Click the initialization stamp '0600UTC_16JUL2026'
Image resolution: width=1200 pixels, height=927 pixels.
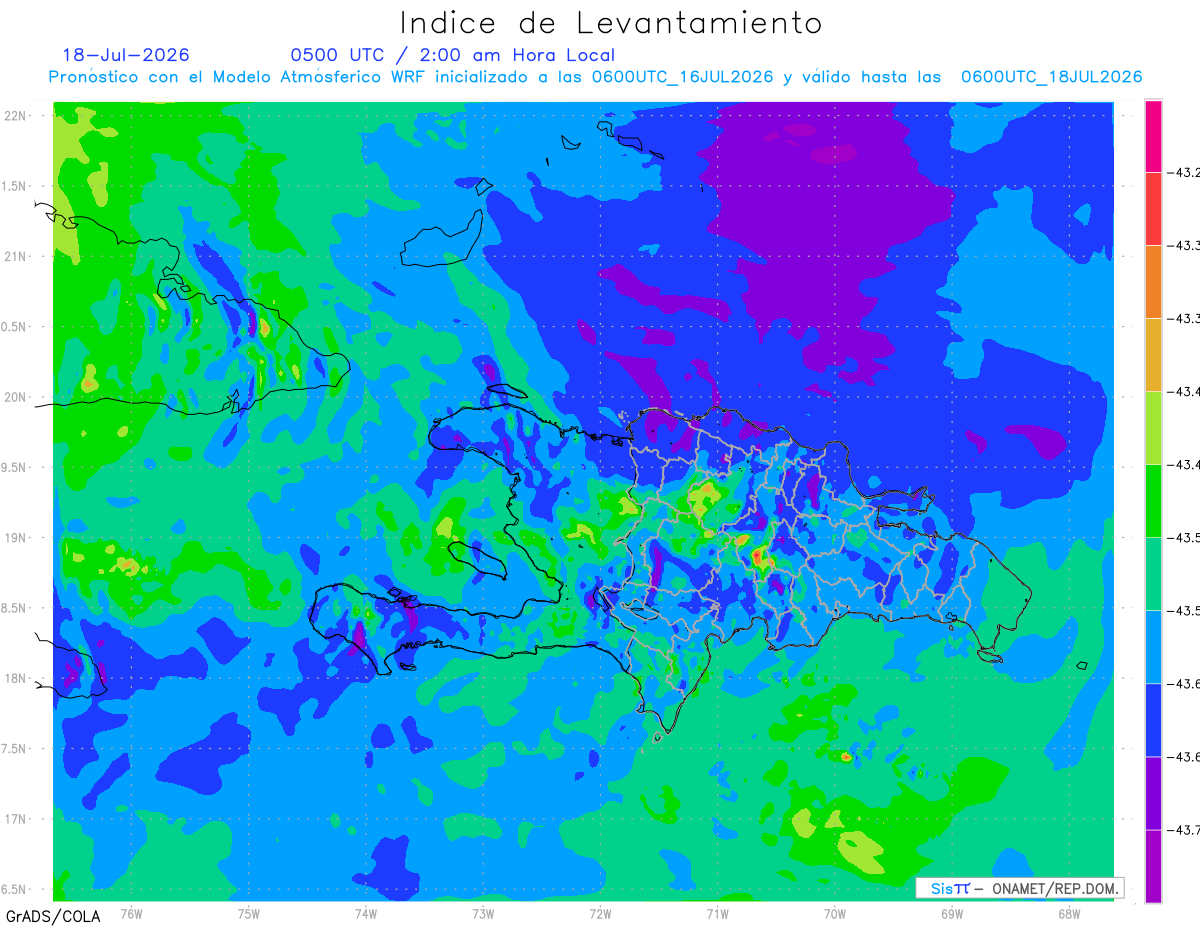pos(682,77)
